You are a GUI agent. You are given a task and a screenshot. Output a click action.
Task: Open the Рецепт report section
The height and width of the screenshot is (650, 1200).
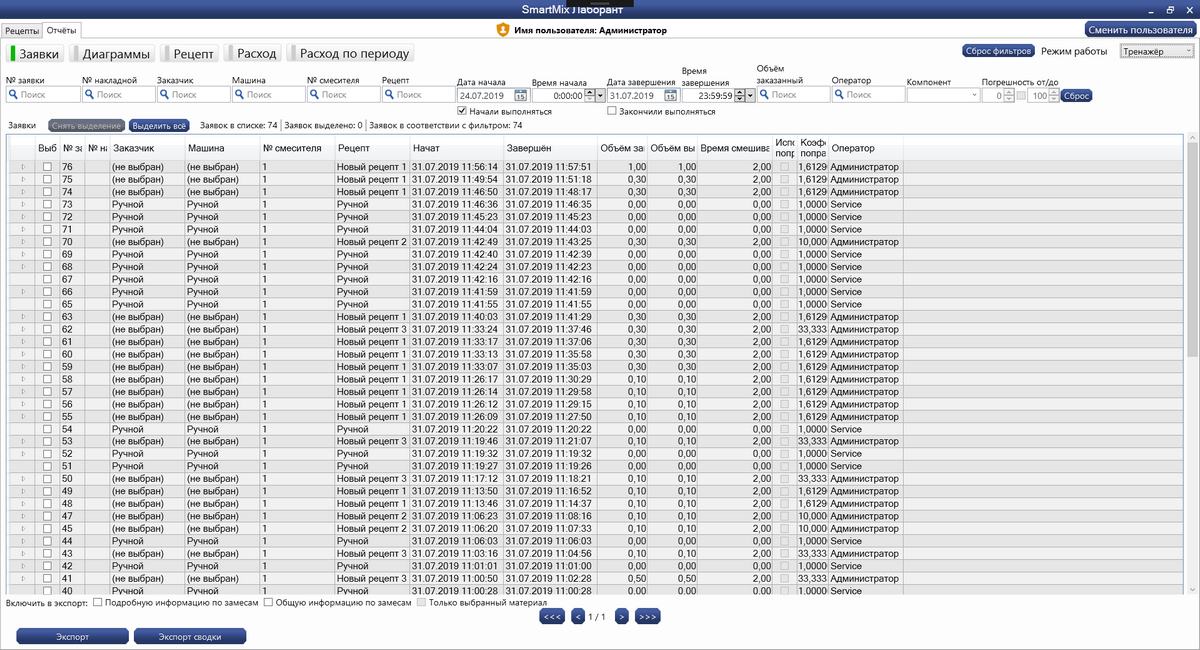pos(191,54)
